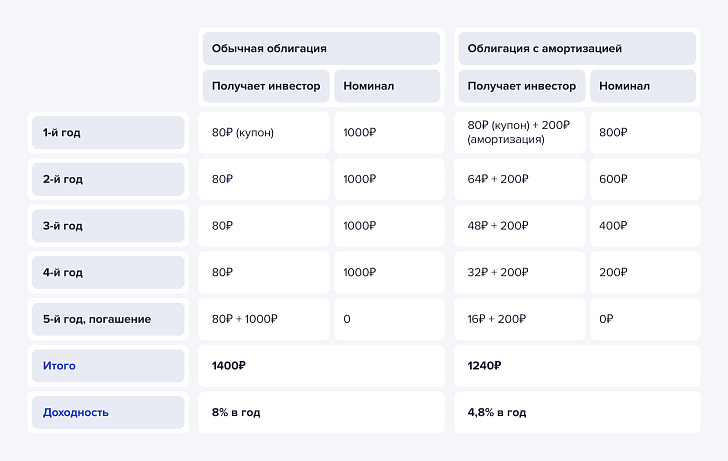Click the '1240₽' total cell
The image size is (728, 461).
(x=577, y=366)
